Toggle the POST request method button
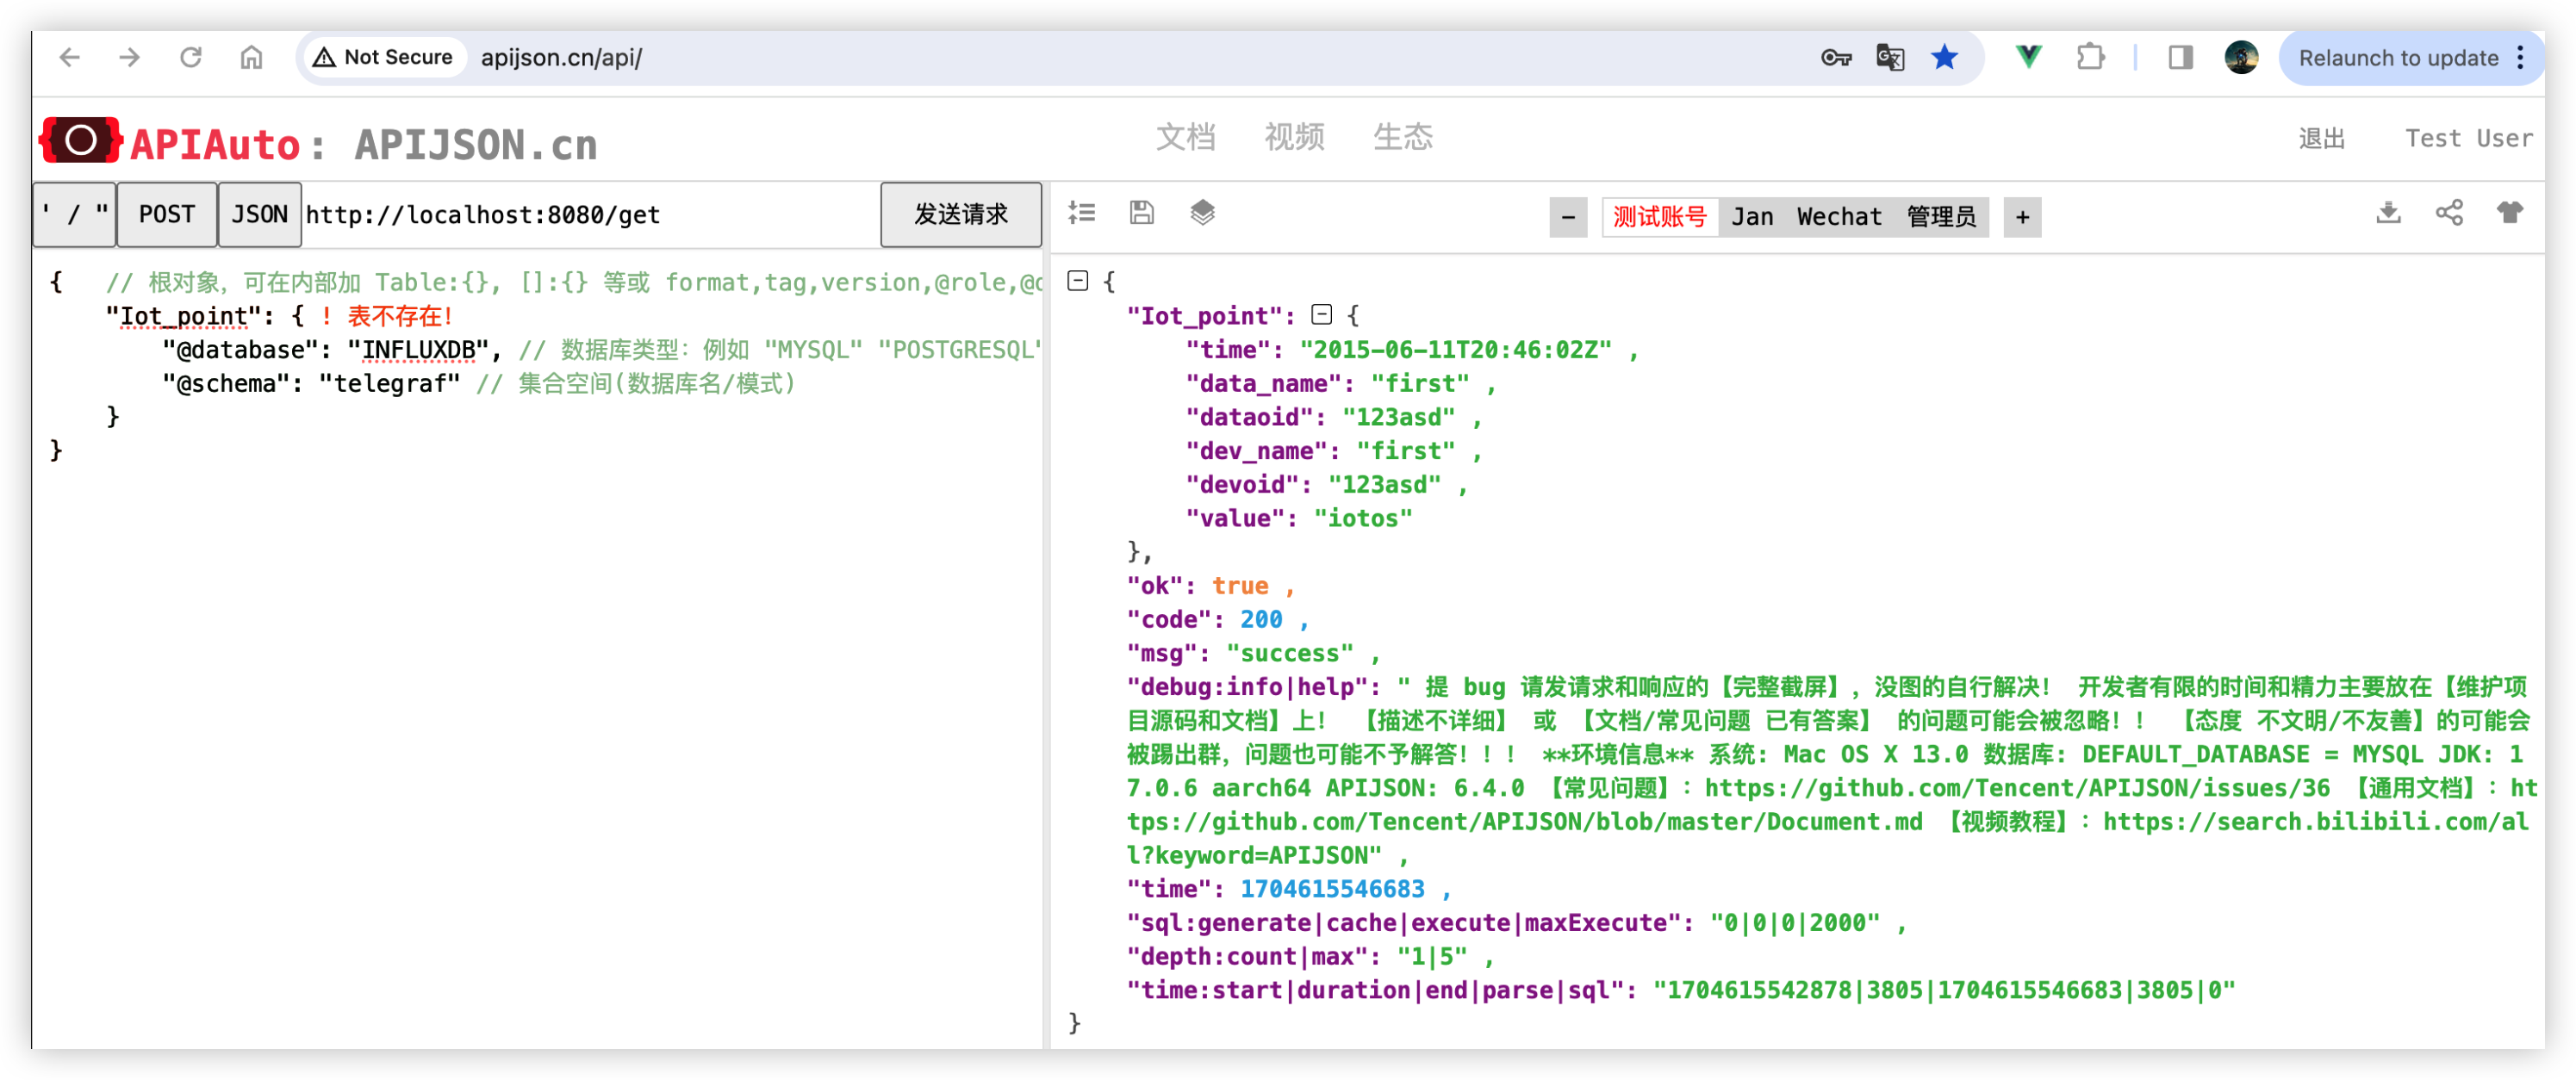This screenshot has height=1080, width=2576. (166, 215)
